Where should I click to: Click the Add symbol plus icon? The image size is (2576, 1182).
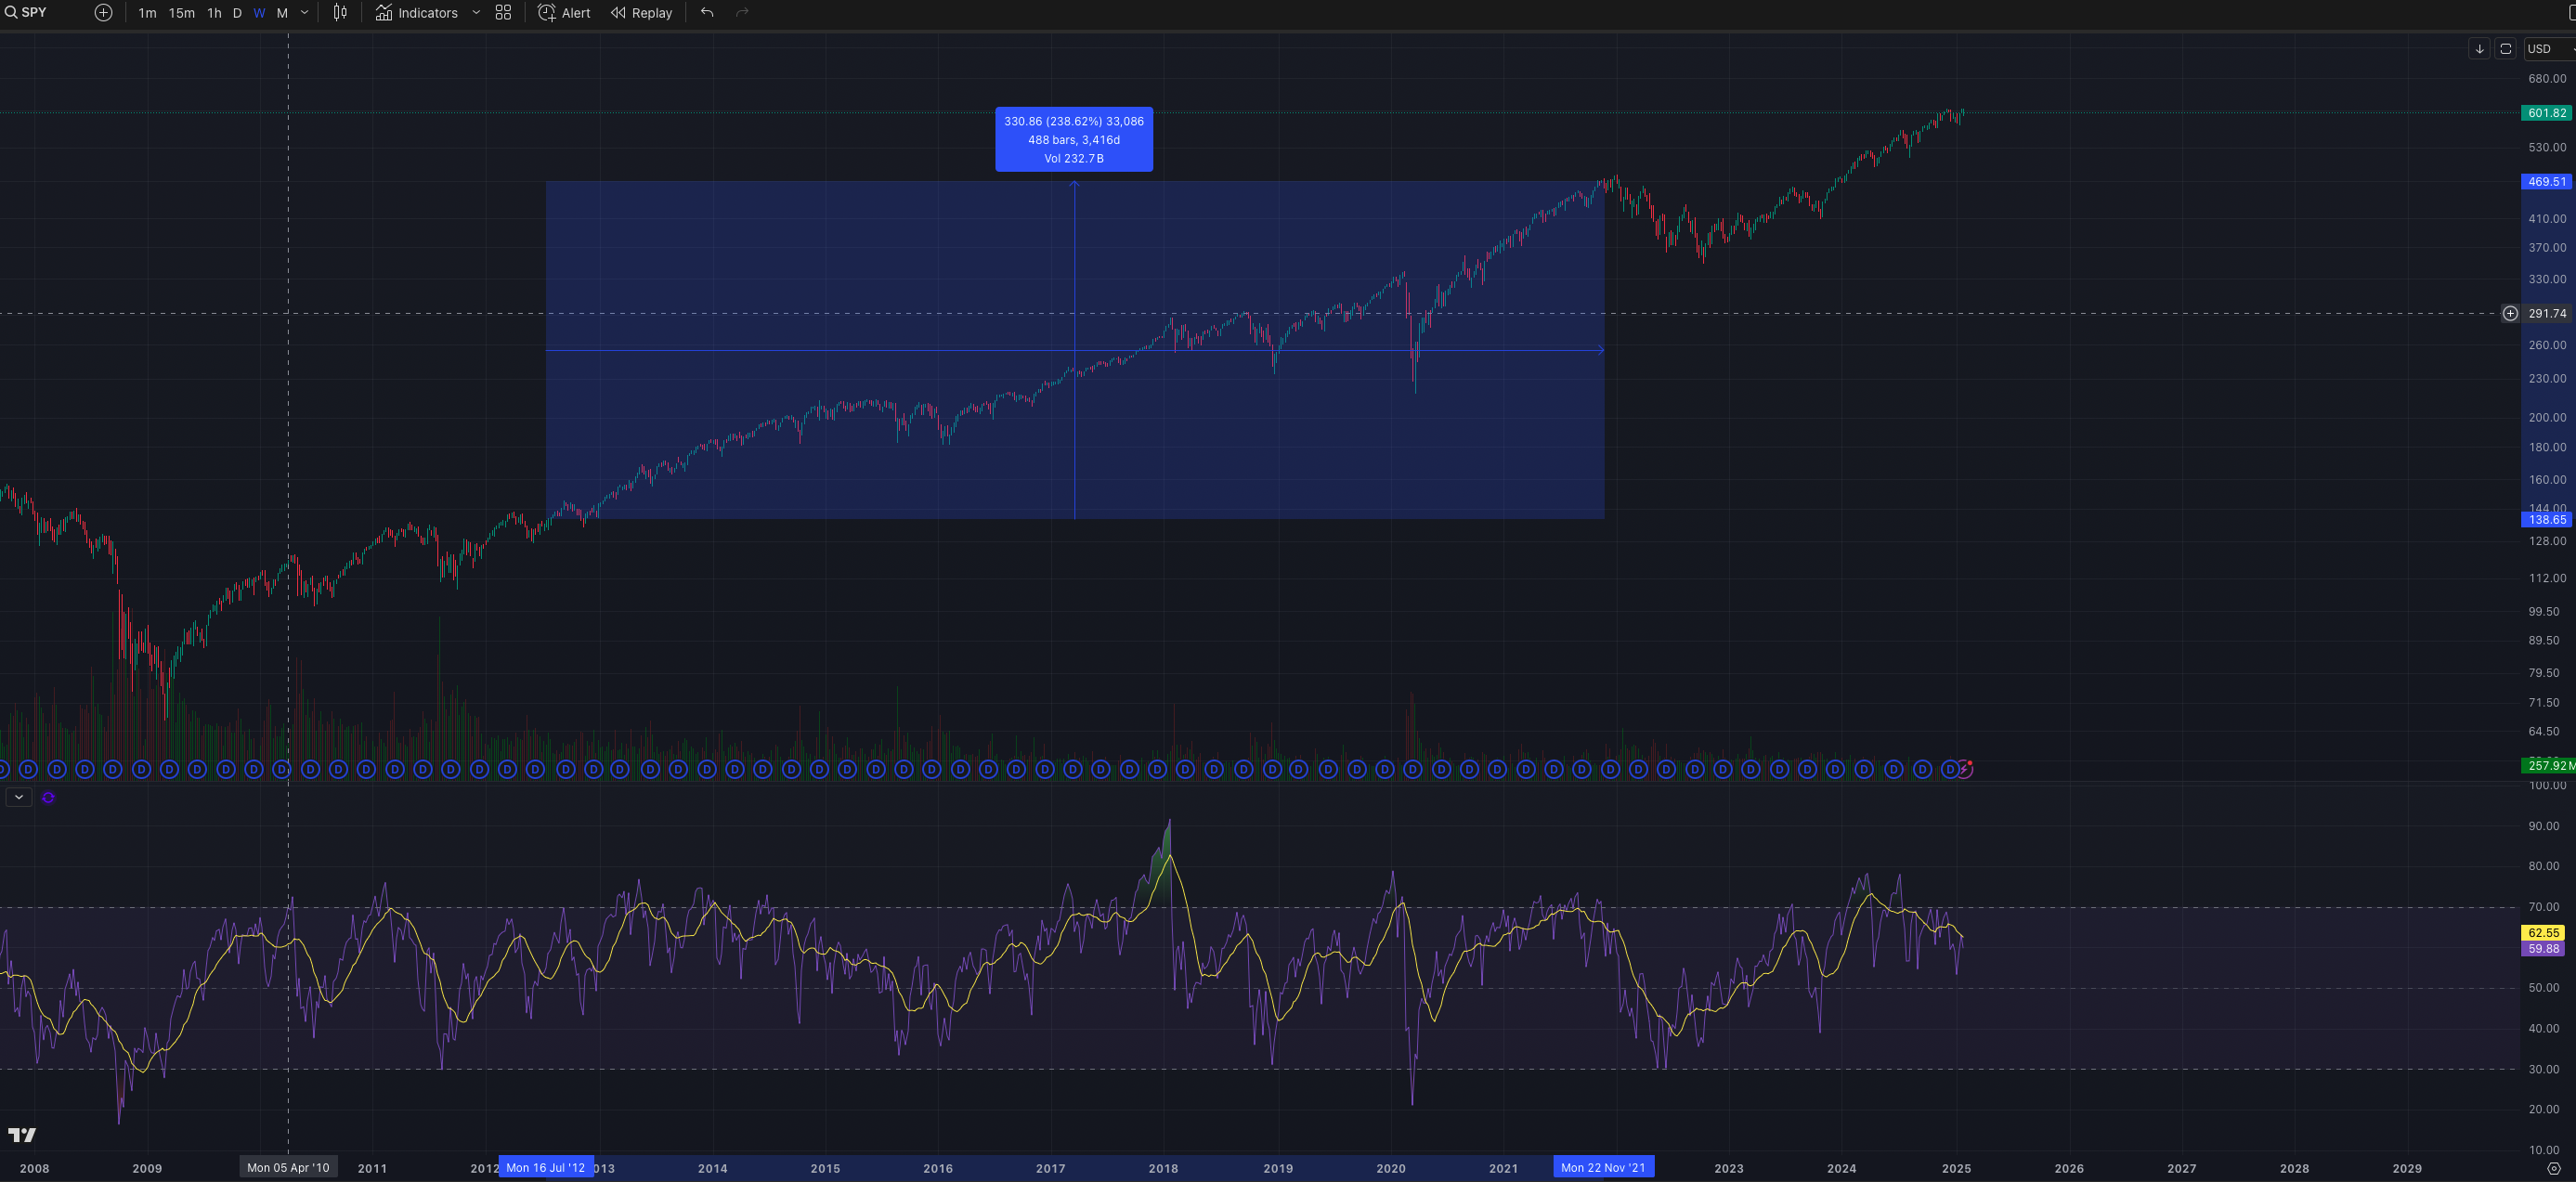103,13
